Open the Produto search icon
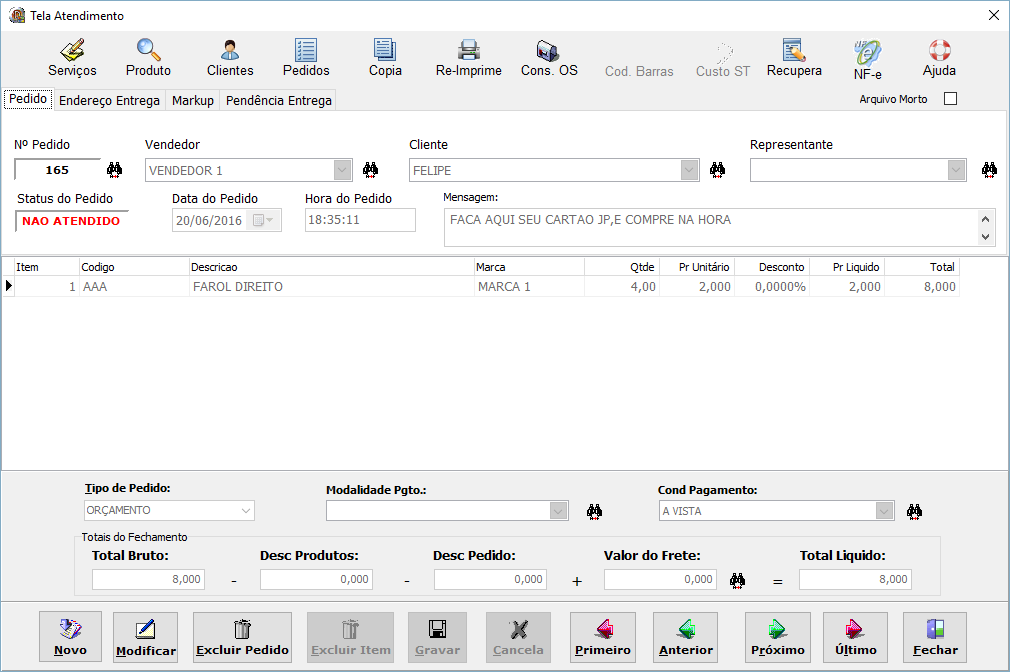Screen dimensions: 1010x672 point(148,58)
